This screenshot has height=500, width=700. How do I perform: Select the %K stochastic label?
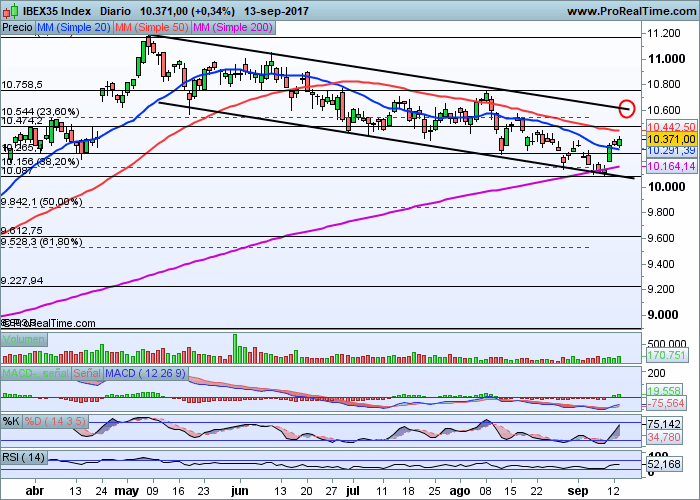(x=11, y=421)
